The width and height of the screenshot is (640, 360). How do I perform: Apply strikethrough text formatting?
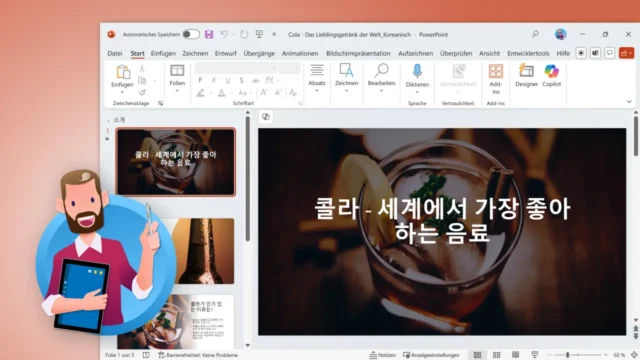tap(256, 80)
